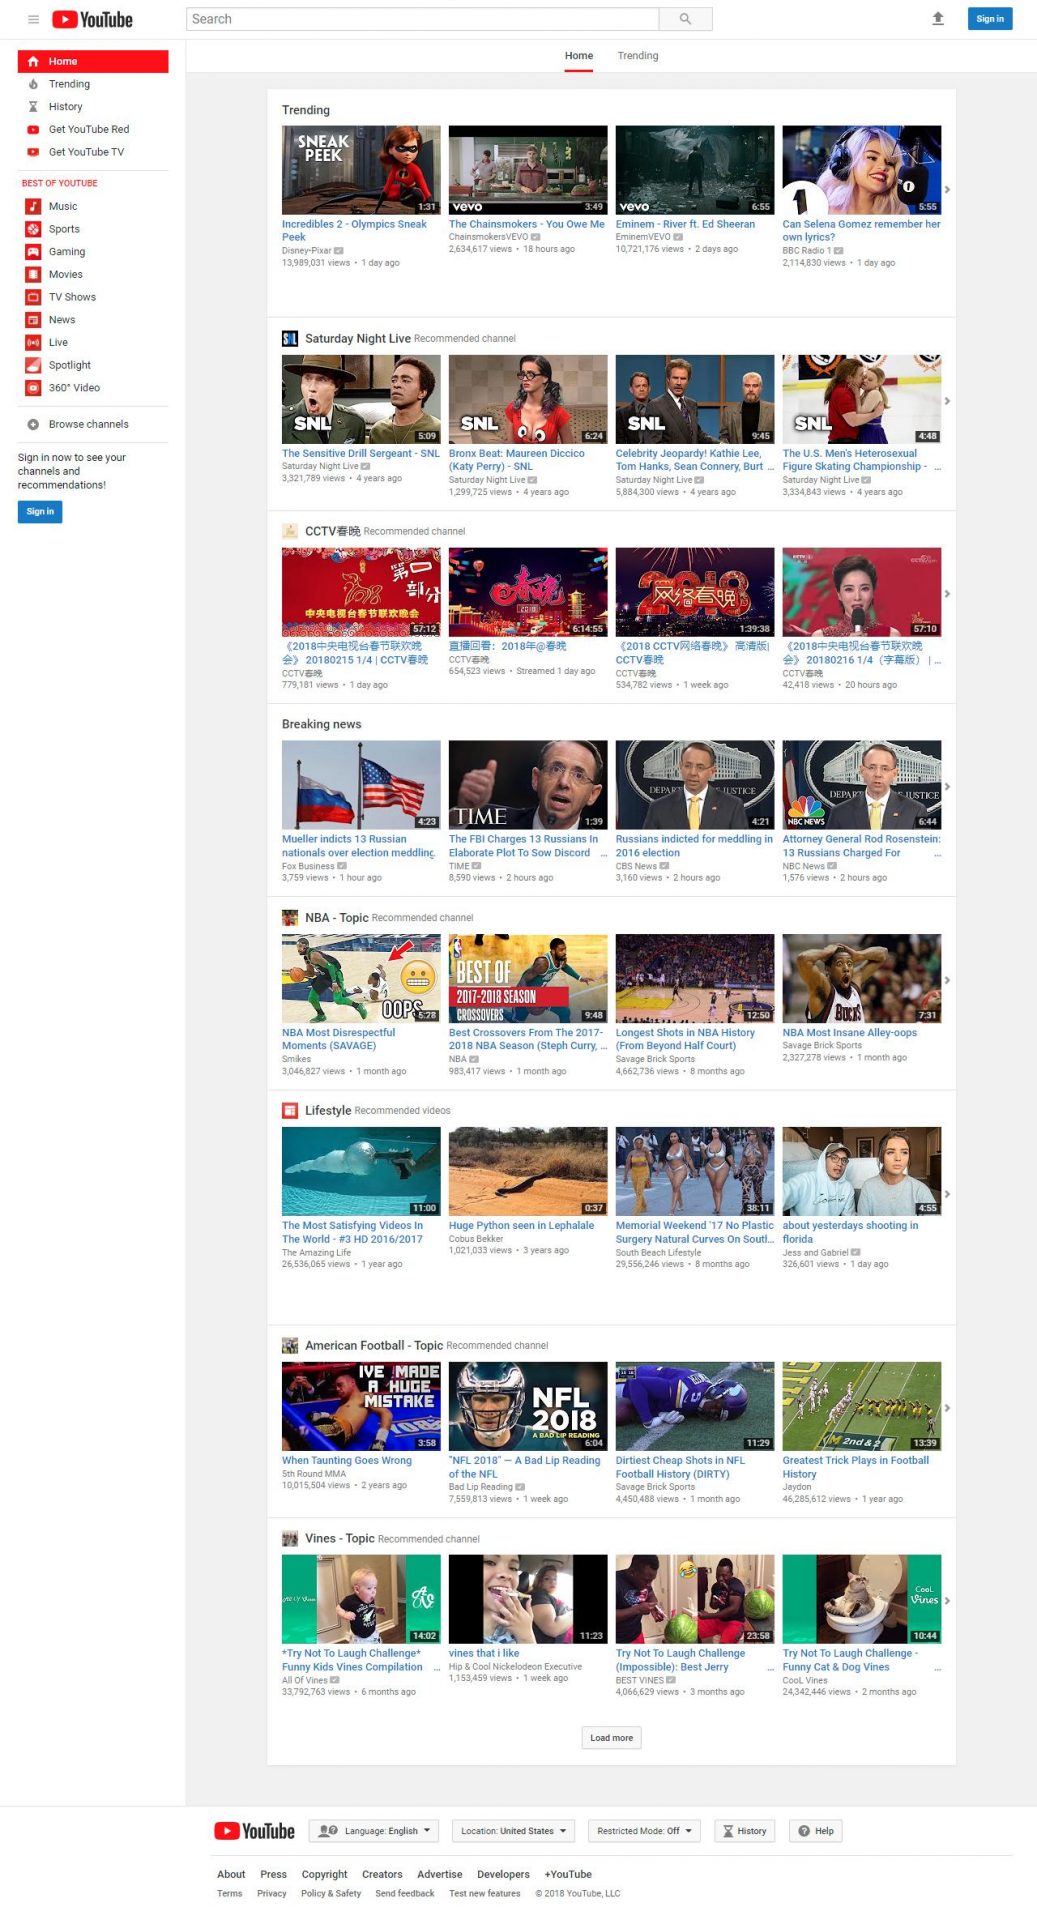Open Mueller indicts 13 Russian nationals video title
This screenshot has width=1037, height=1920.
tap(358, 846)
